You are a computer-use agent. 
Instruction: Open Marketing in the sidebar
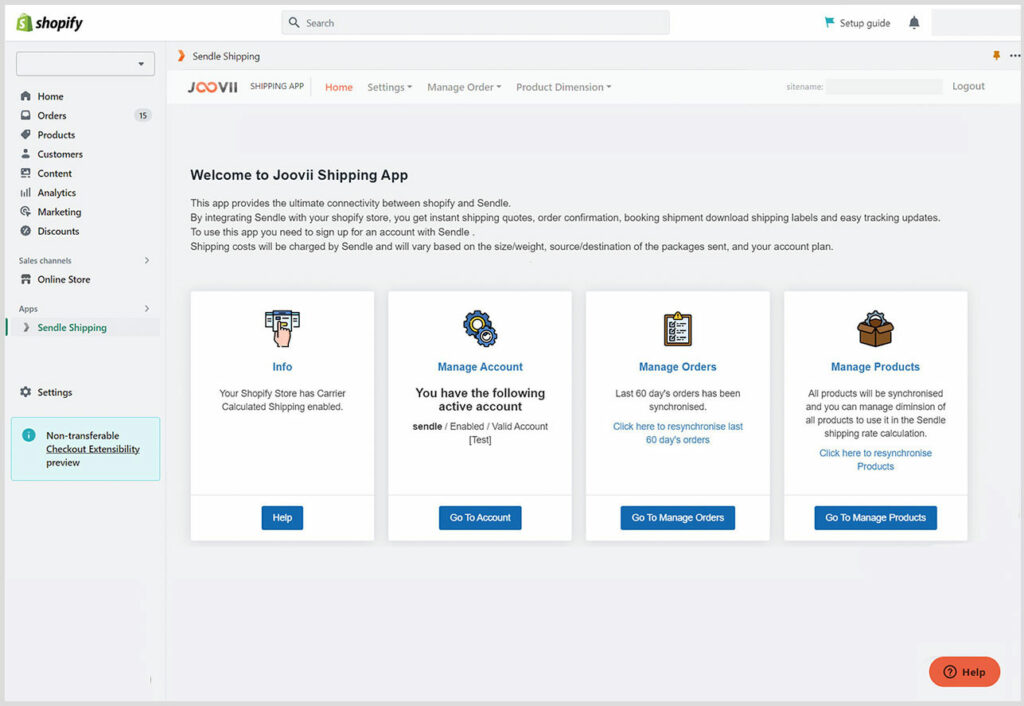59,212
